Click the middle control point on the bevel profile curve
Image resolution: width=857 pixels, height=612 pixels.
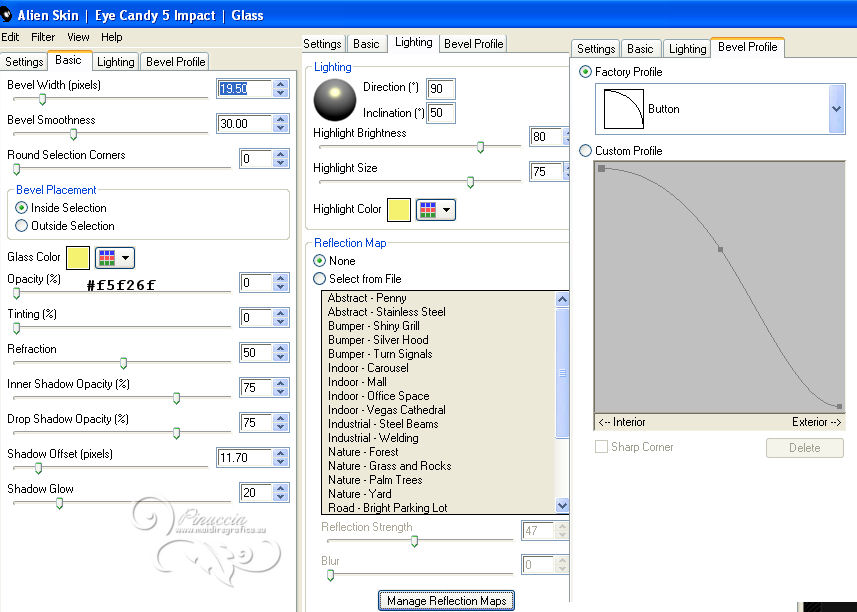pyautogui.click(x=721, y=250)
